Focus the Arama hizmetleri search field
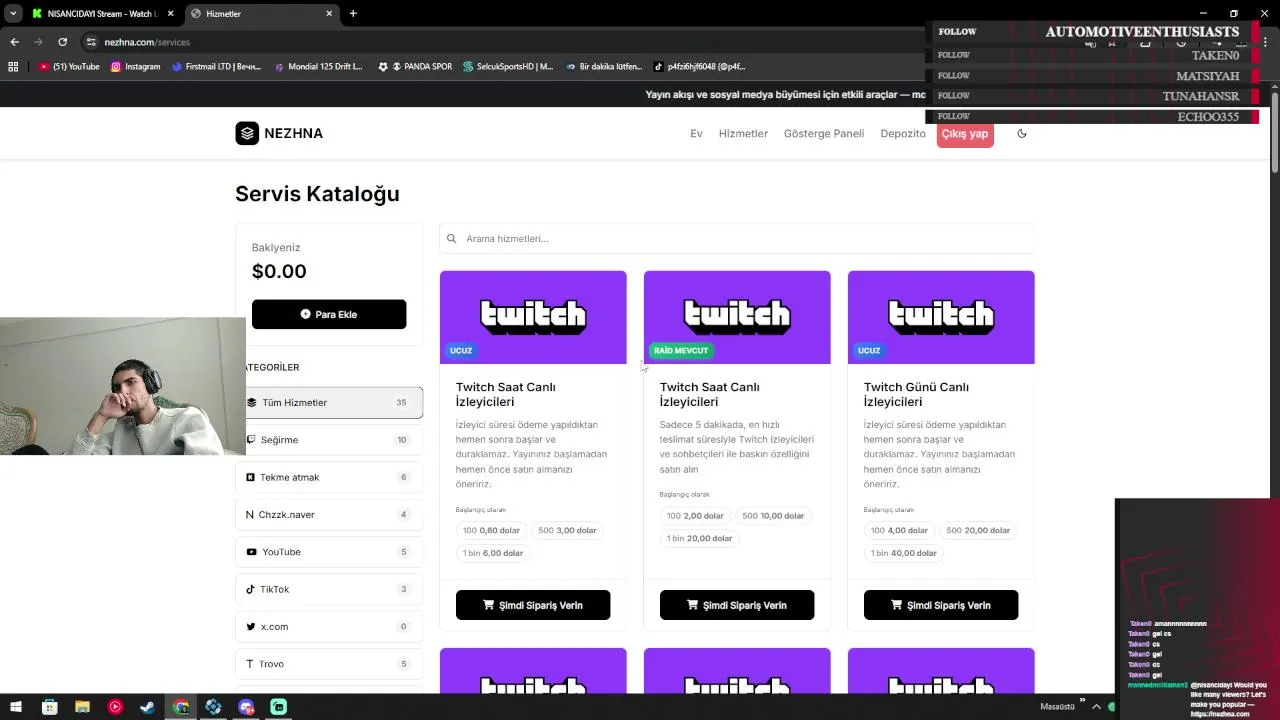The width and height of the screenshot is (1280, 720). (737, 238)
